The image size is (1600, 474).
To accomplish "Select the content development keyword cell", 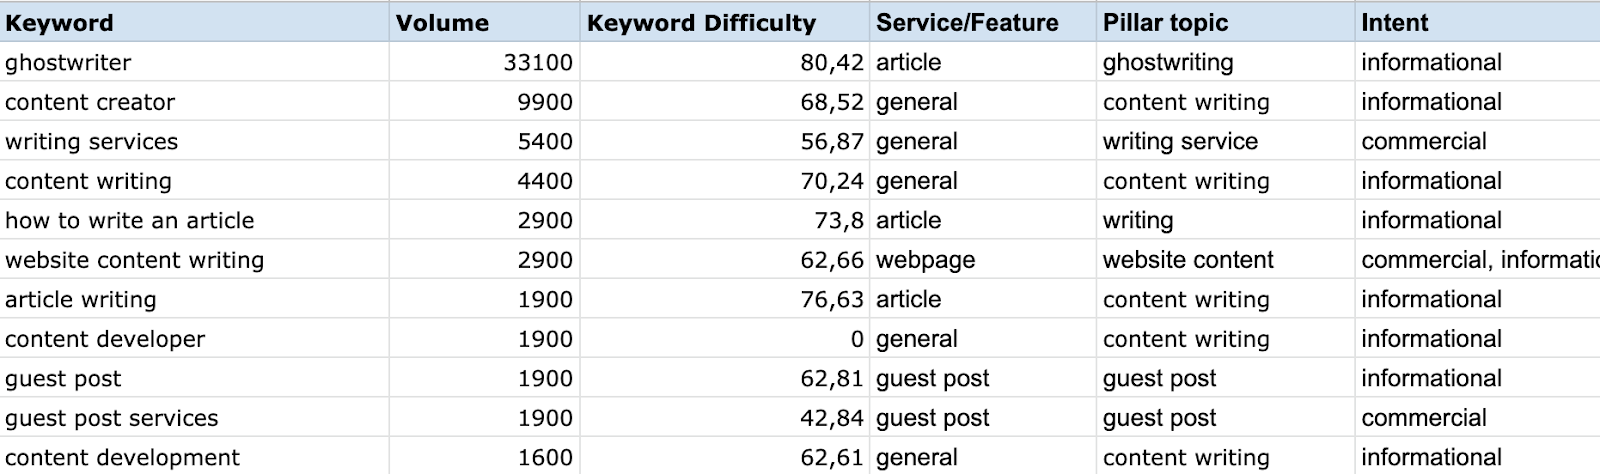I will (x=194, y=457).
